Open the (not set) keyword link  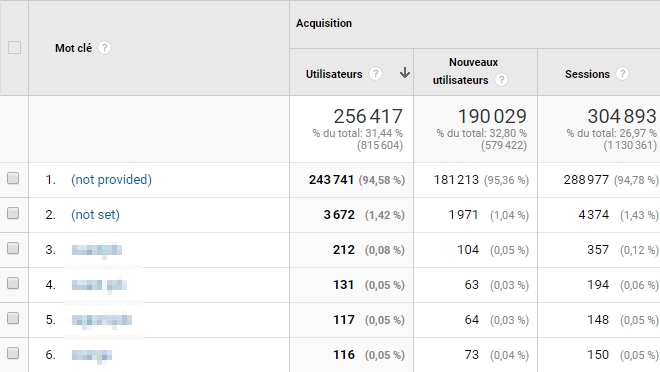point(95,215)
